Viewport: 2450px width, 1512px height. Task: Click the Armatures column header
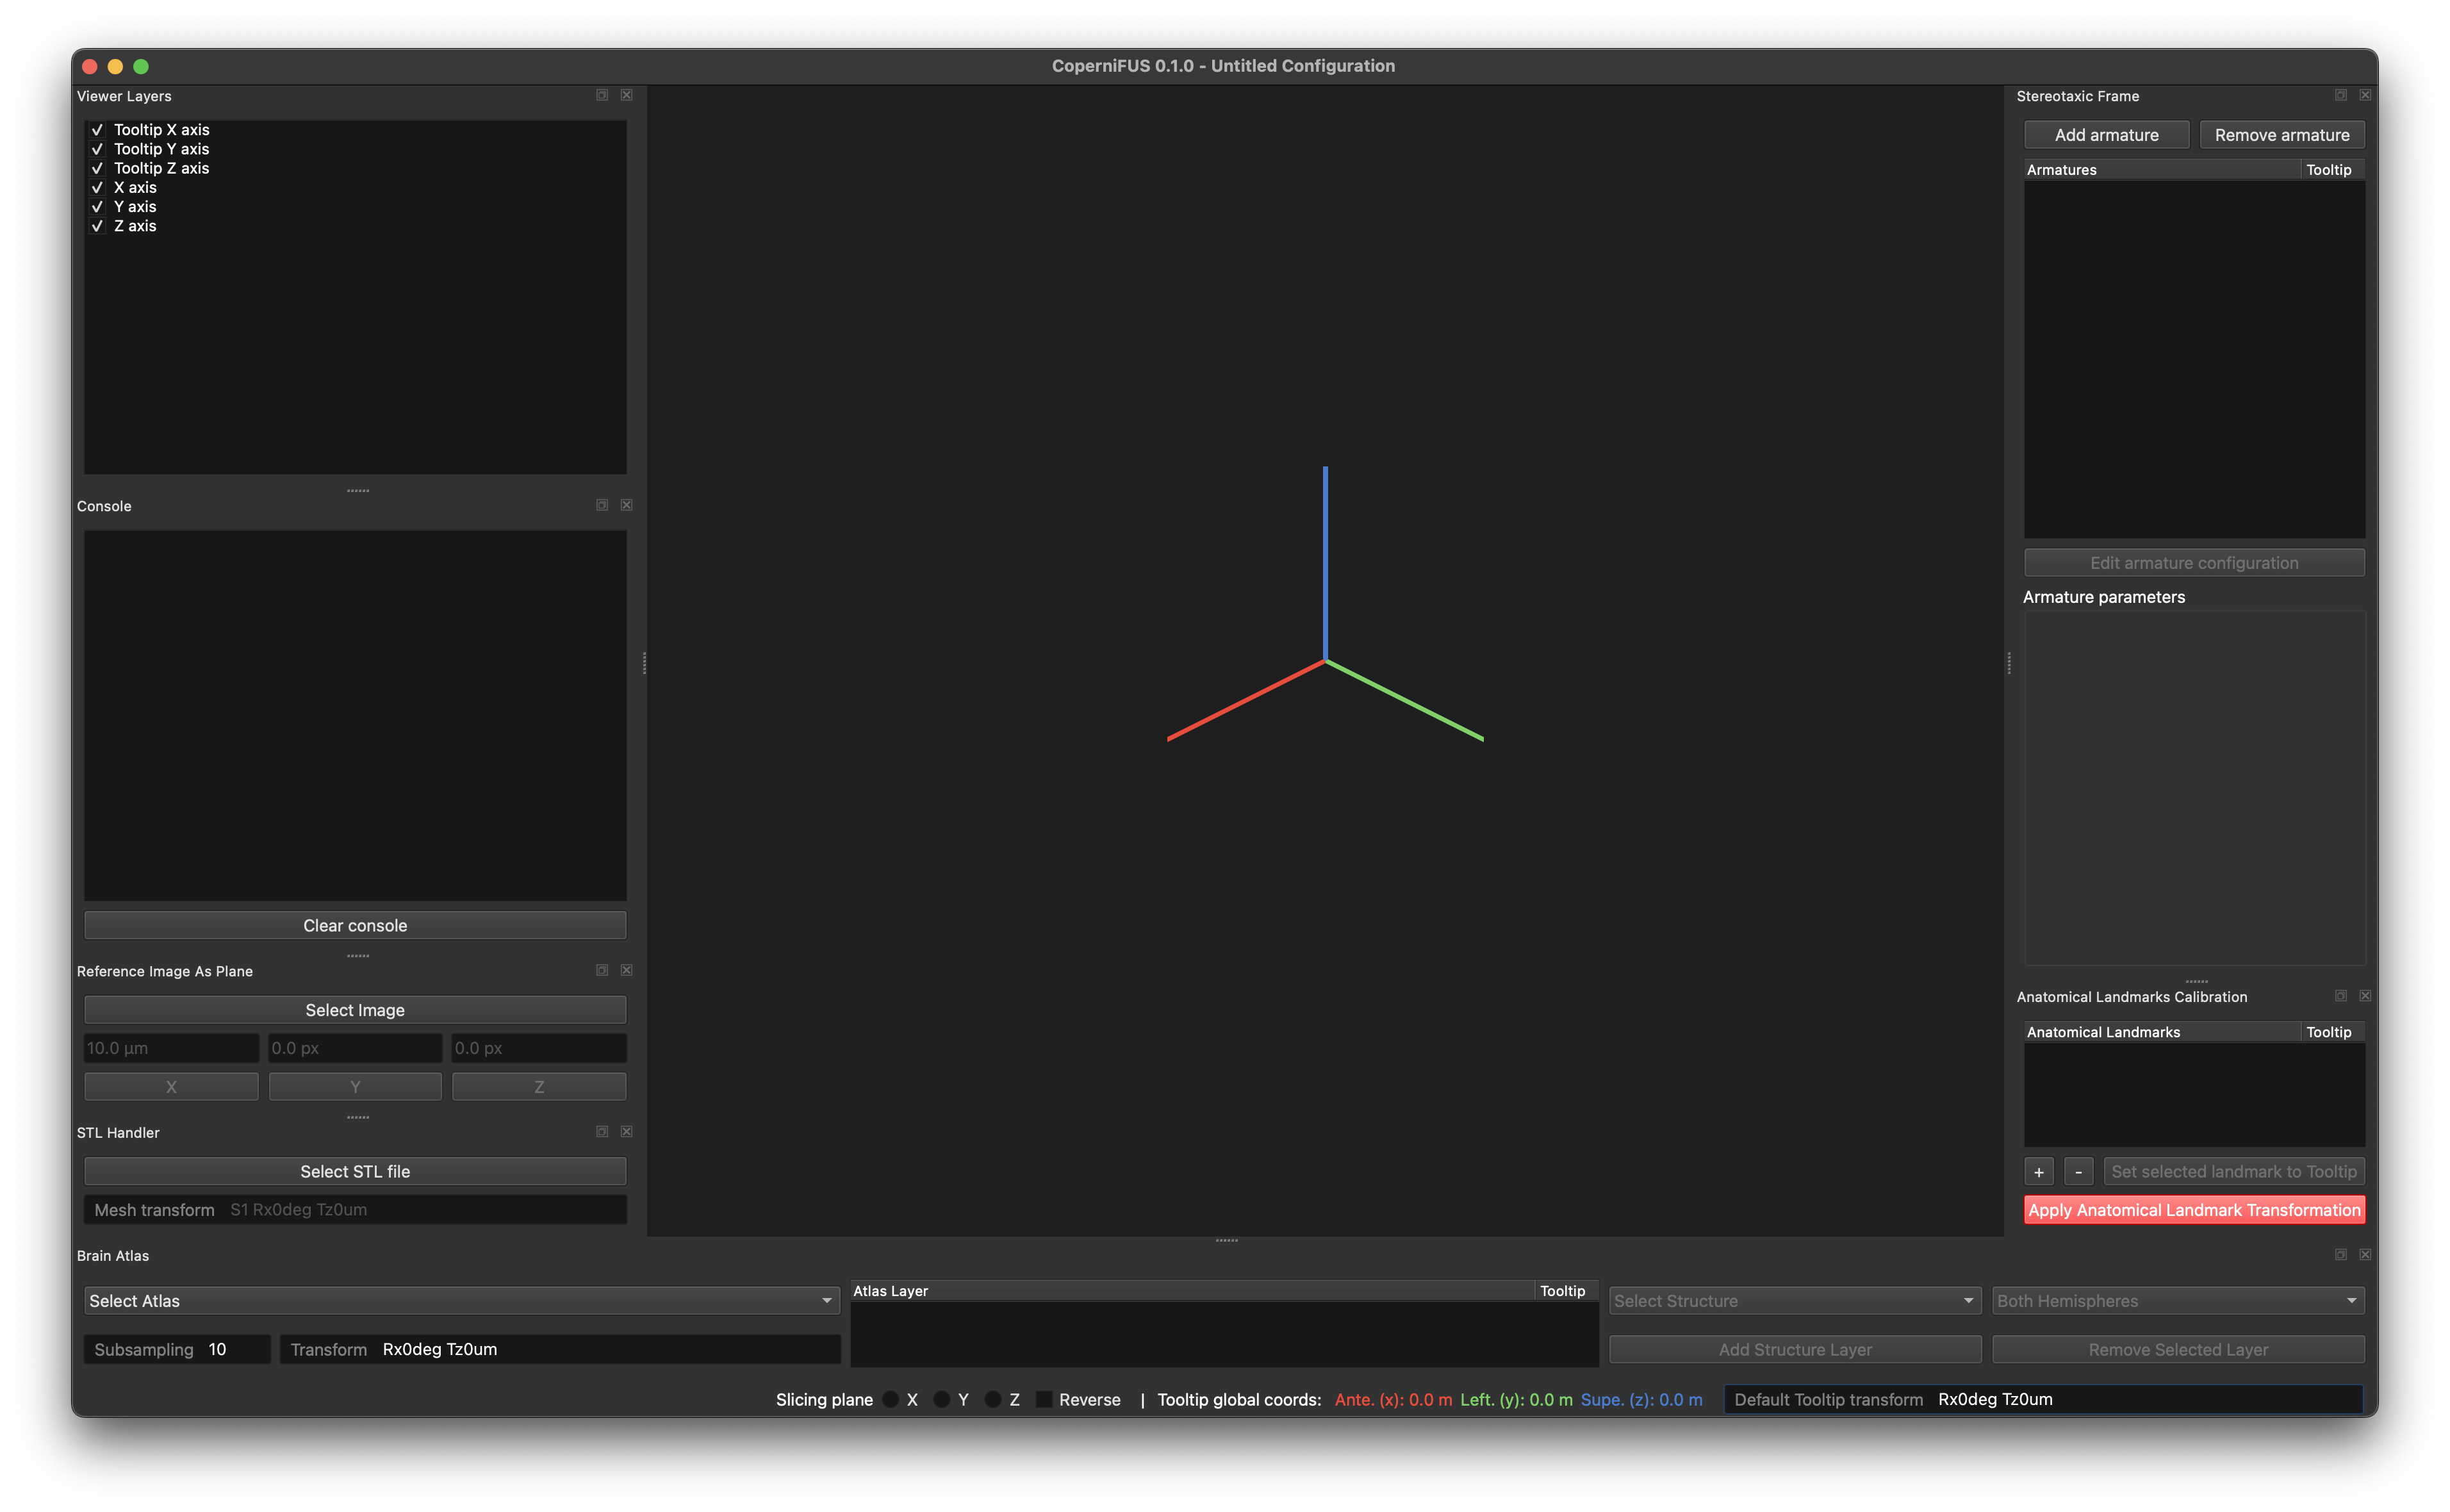click(x=2162, y=170)
